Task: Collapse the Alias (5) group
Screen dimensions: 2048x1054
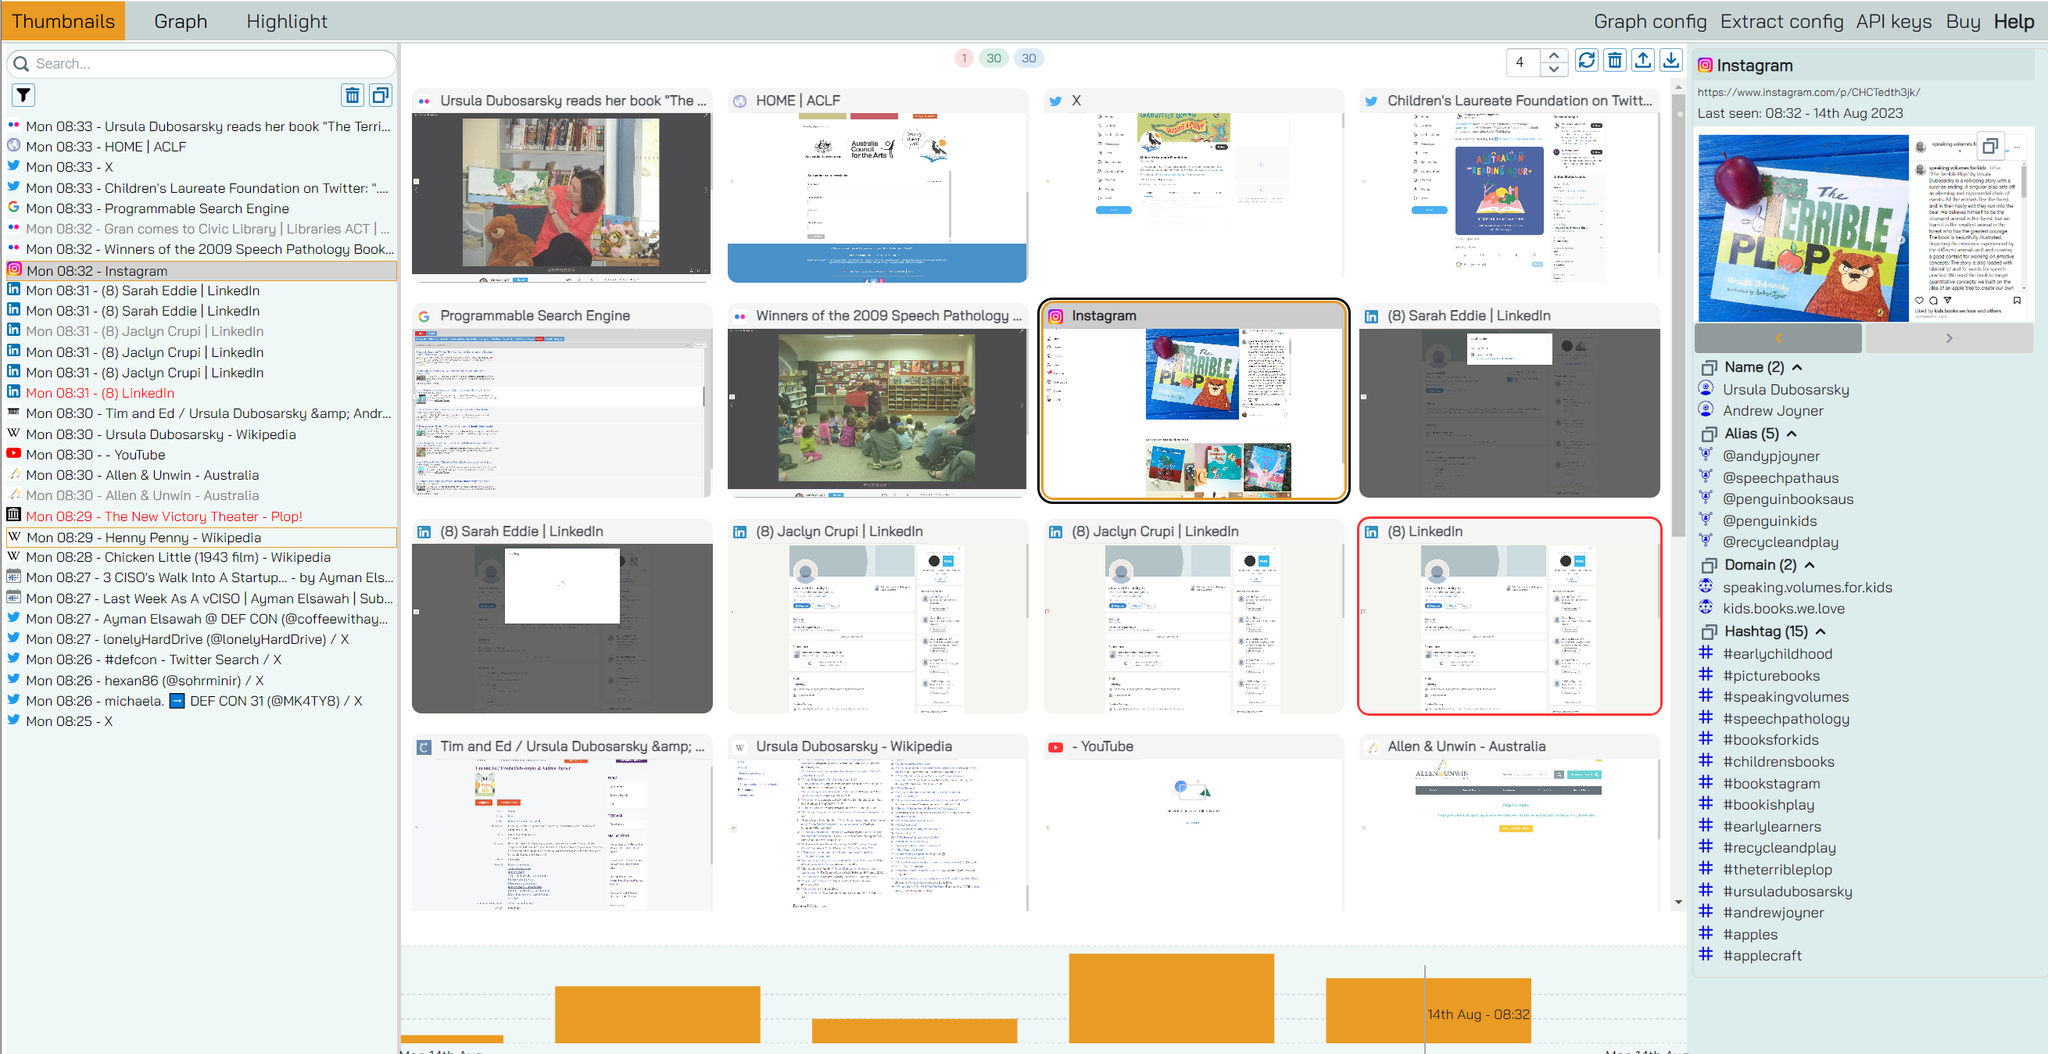Action: point(1792,434)
